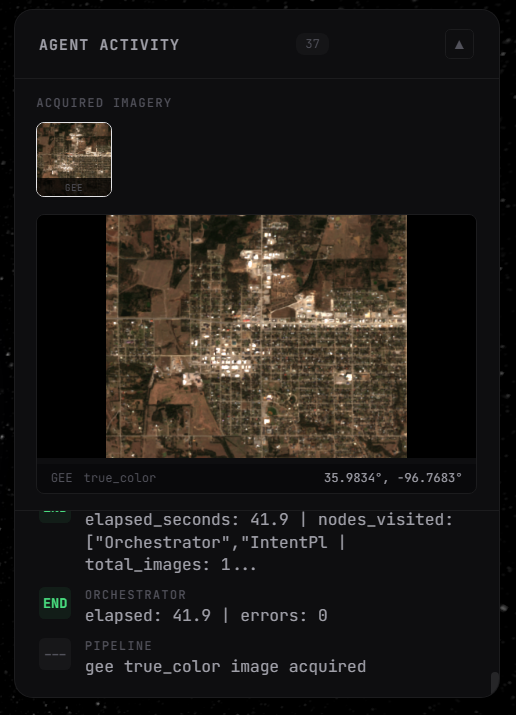Click the ORCHESTRATOR log entry header
Viewport: 516px width, 715px height.
135,595
